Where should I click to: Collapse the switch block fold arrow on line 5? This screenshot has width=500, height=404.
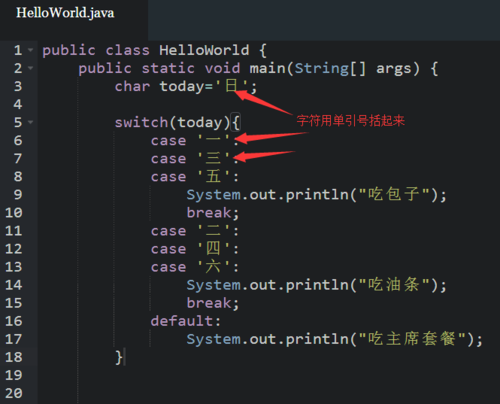pyautogui.click(x=31, y=122)
